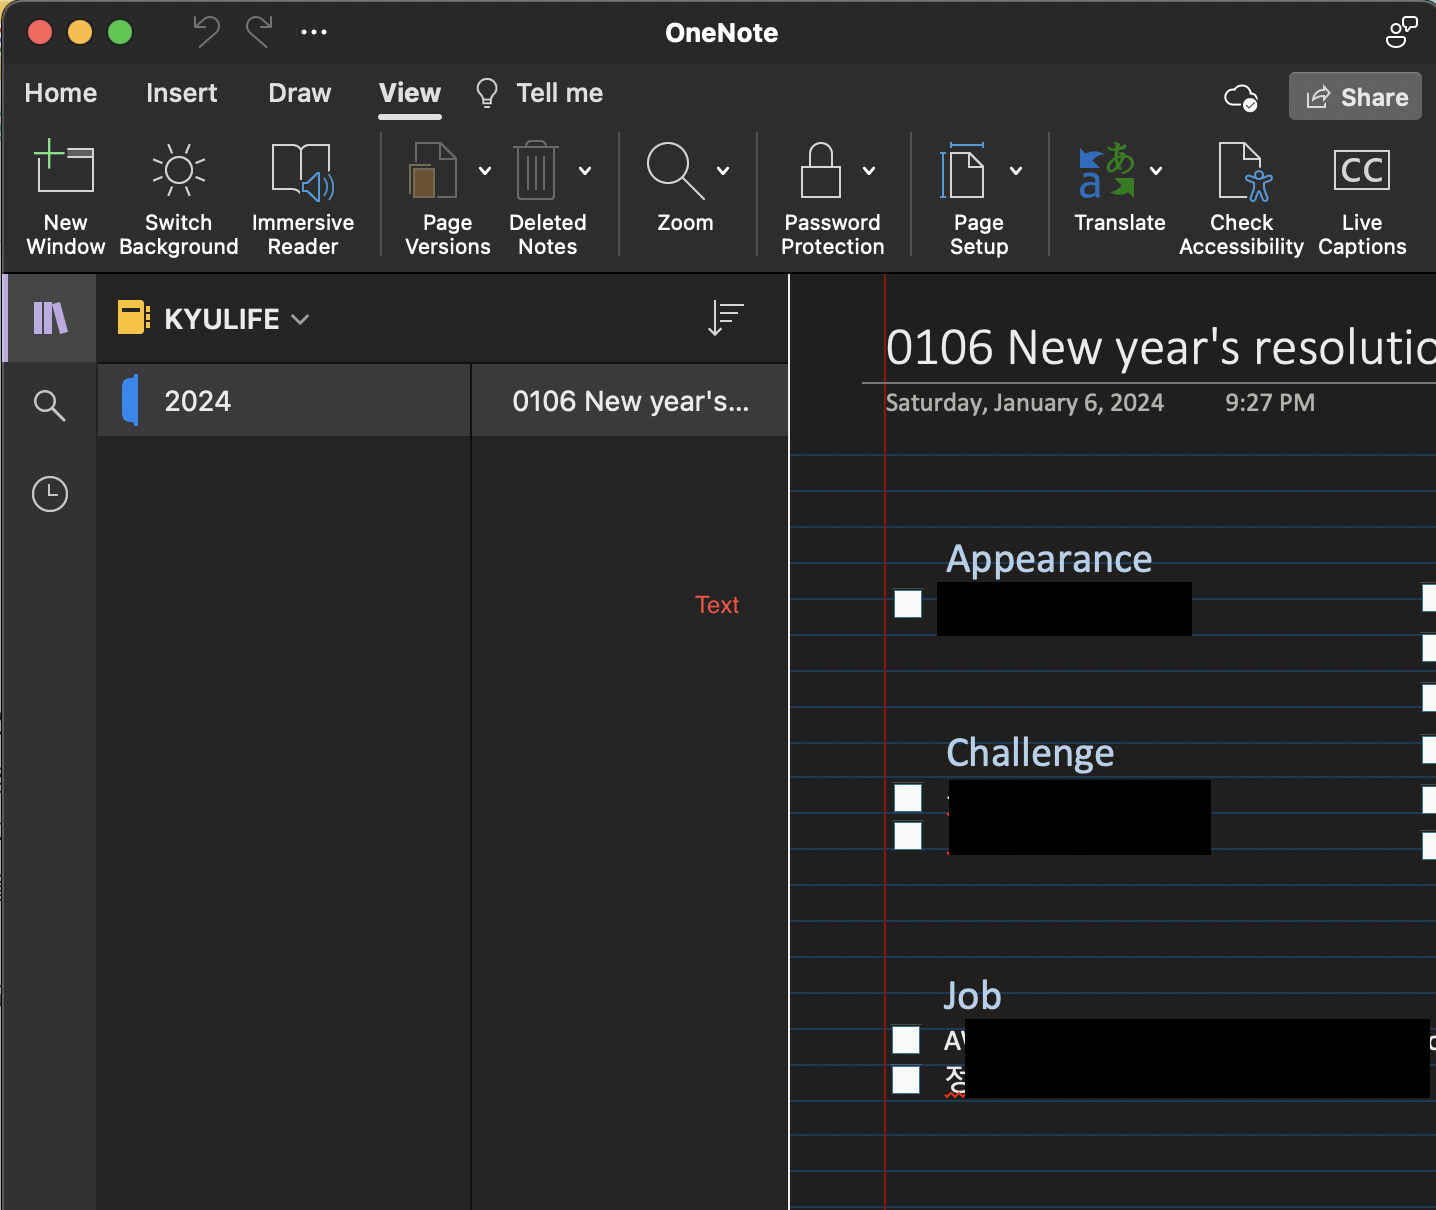Open the 0106 New year's page
Viewport: 1436px width, 1210px height.
(x=630, y=400)
